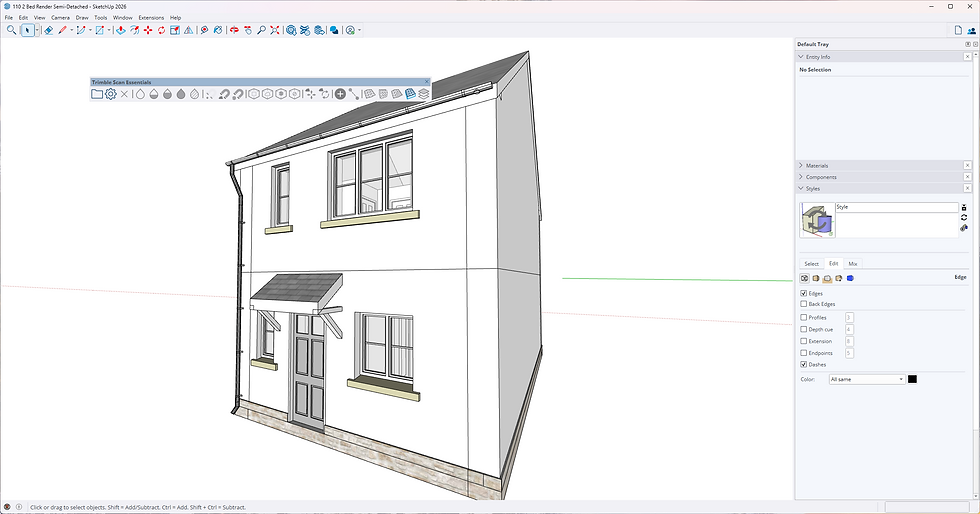Click the fully filled droplet icon
The image size is (980, 514).
pyautogui.click(x=181, y=94)
